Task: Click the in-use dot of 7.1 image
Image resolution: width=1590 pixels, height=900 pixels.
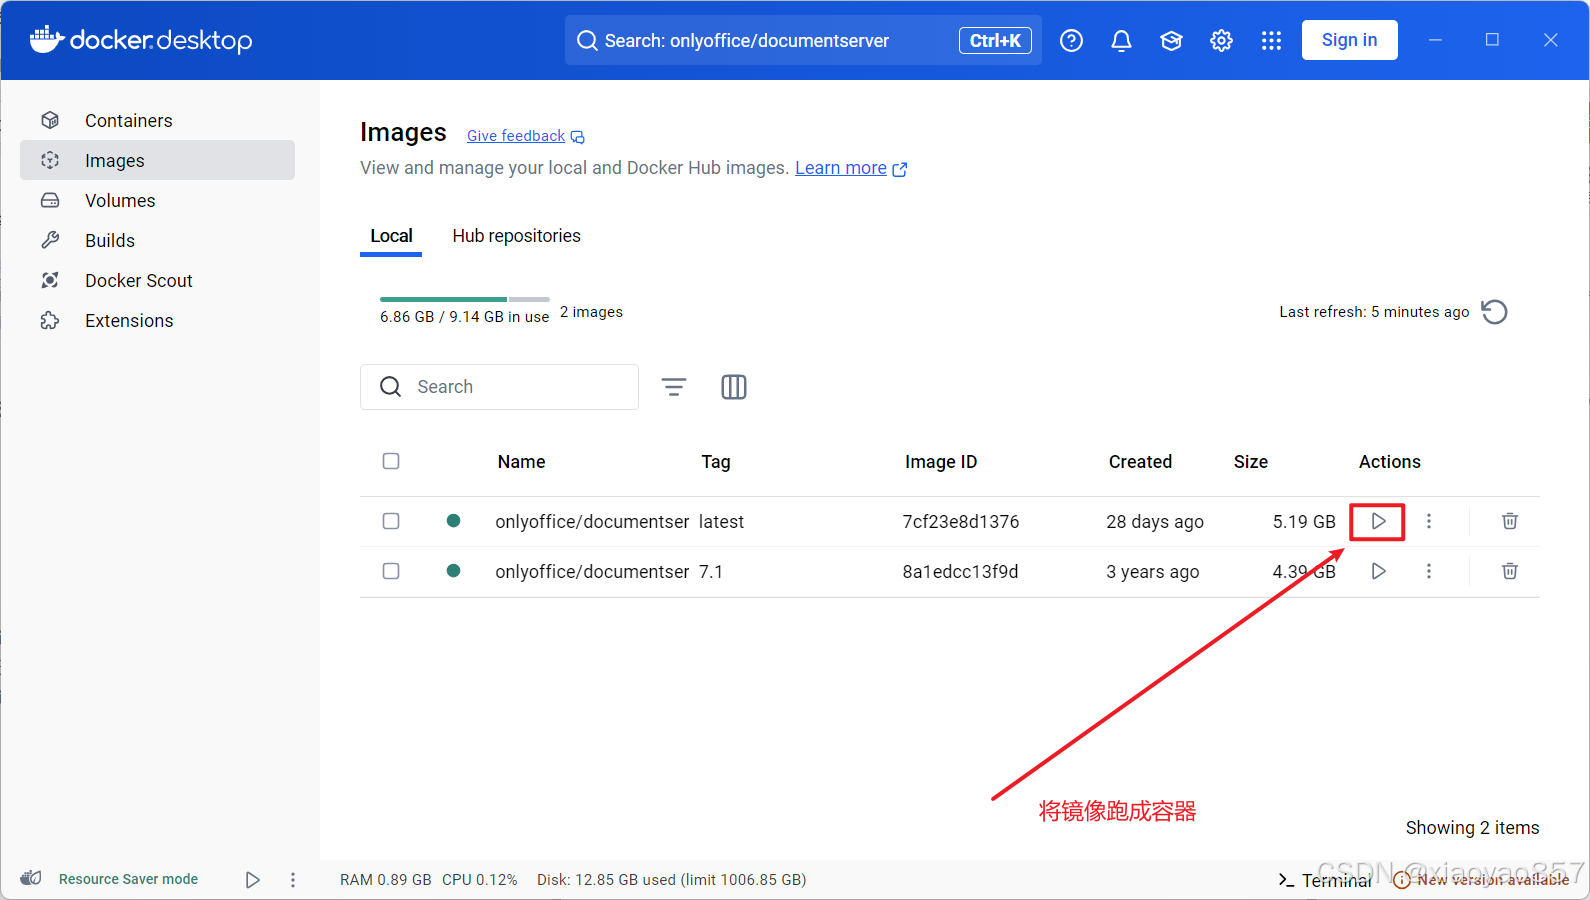Action: coord(453,571)
